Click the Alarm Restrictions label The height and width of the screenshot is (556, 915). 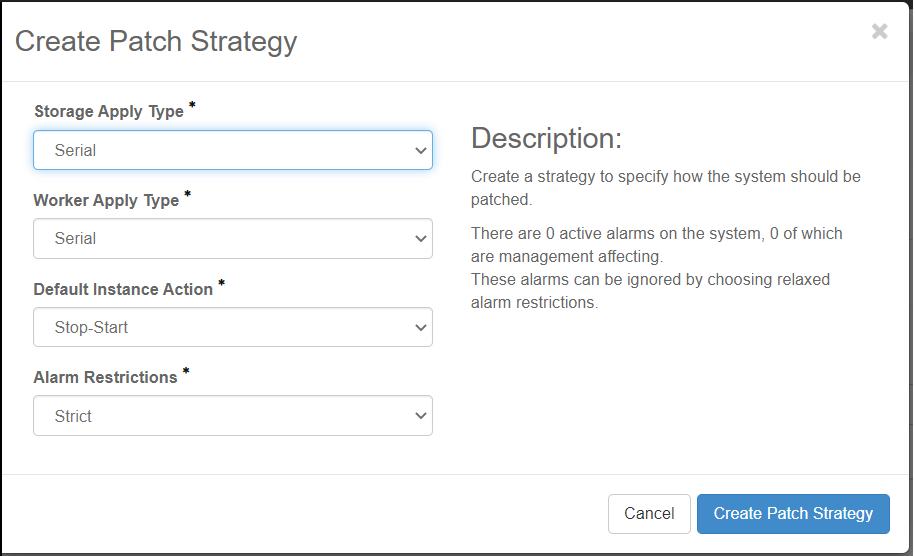click(105, 378)
